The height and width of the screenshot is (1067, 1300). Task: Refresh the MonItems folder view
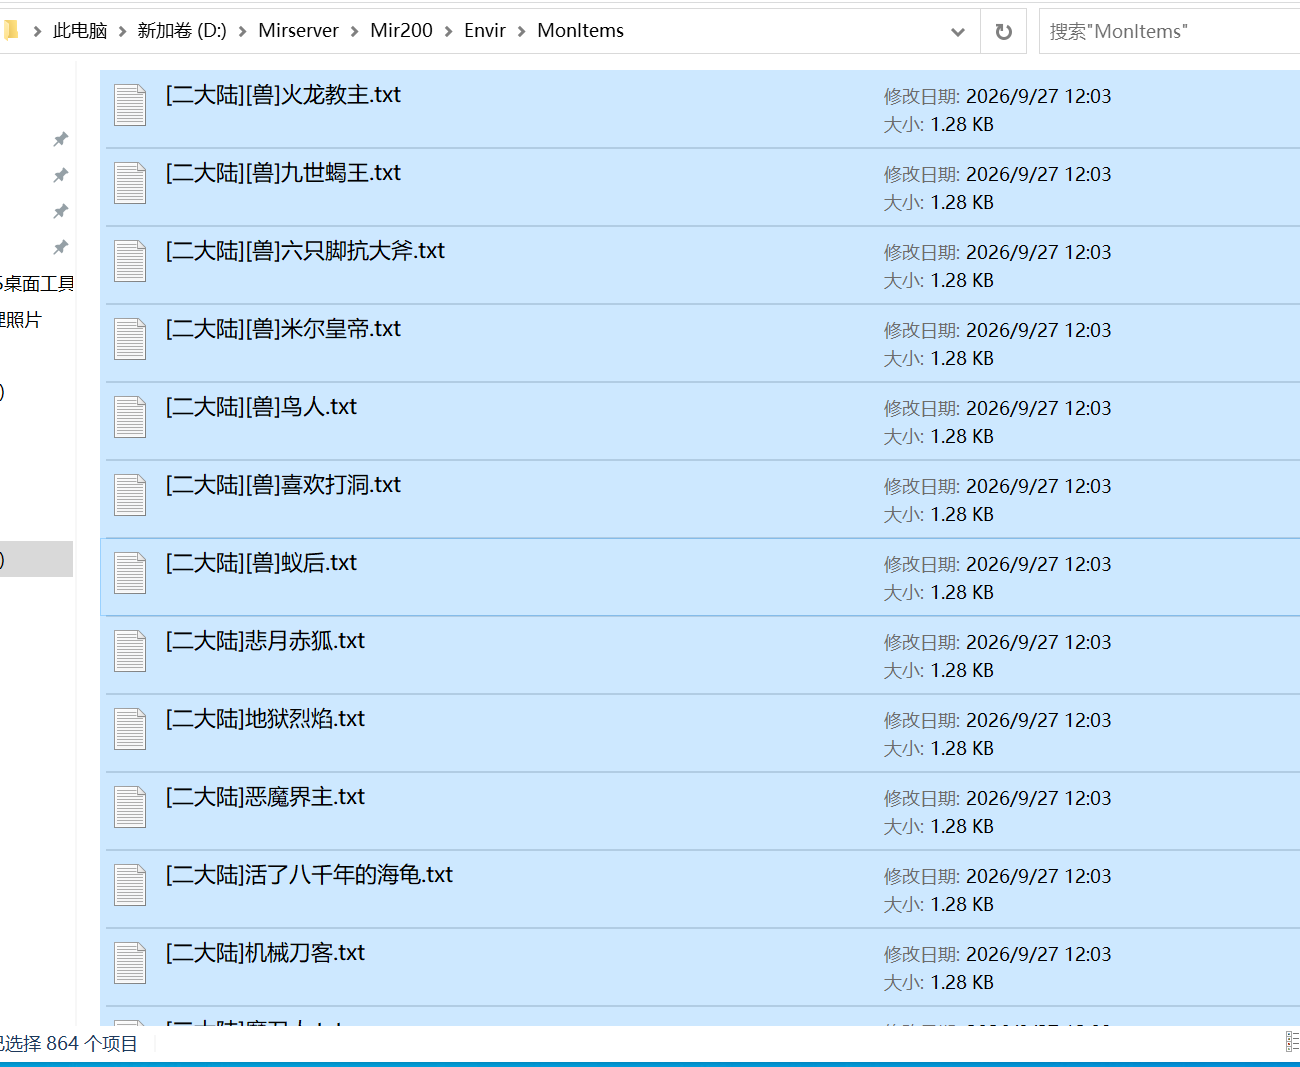1004,32
